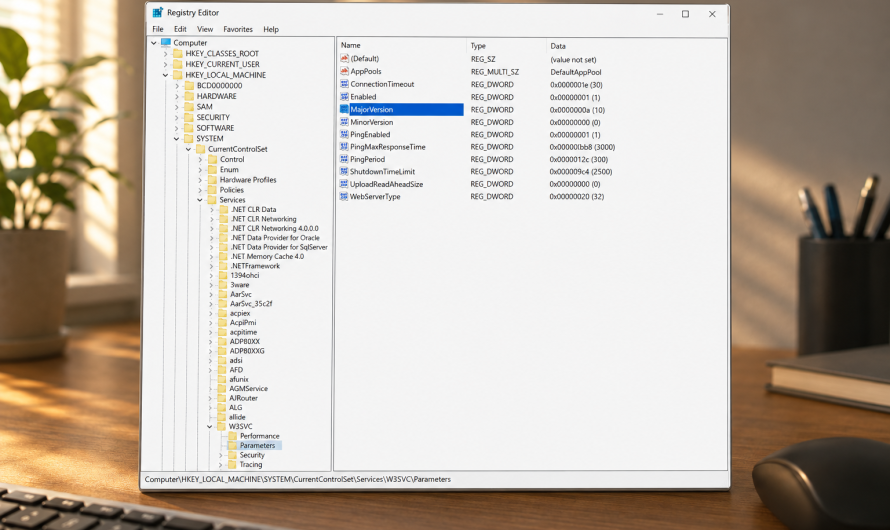Select the AJRouter key in tree

coord(244,398)
